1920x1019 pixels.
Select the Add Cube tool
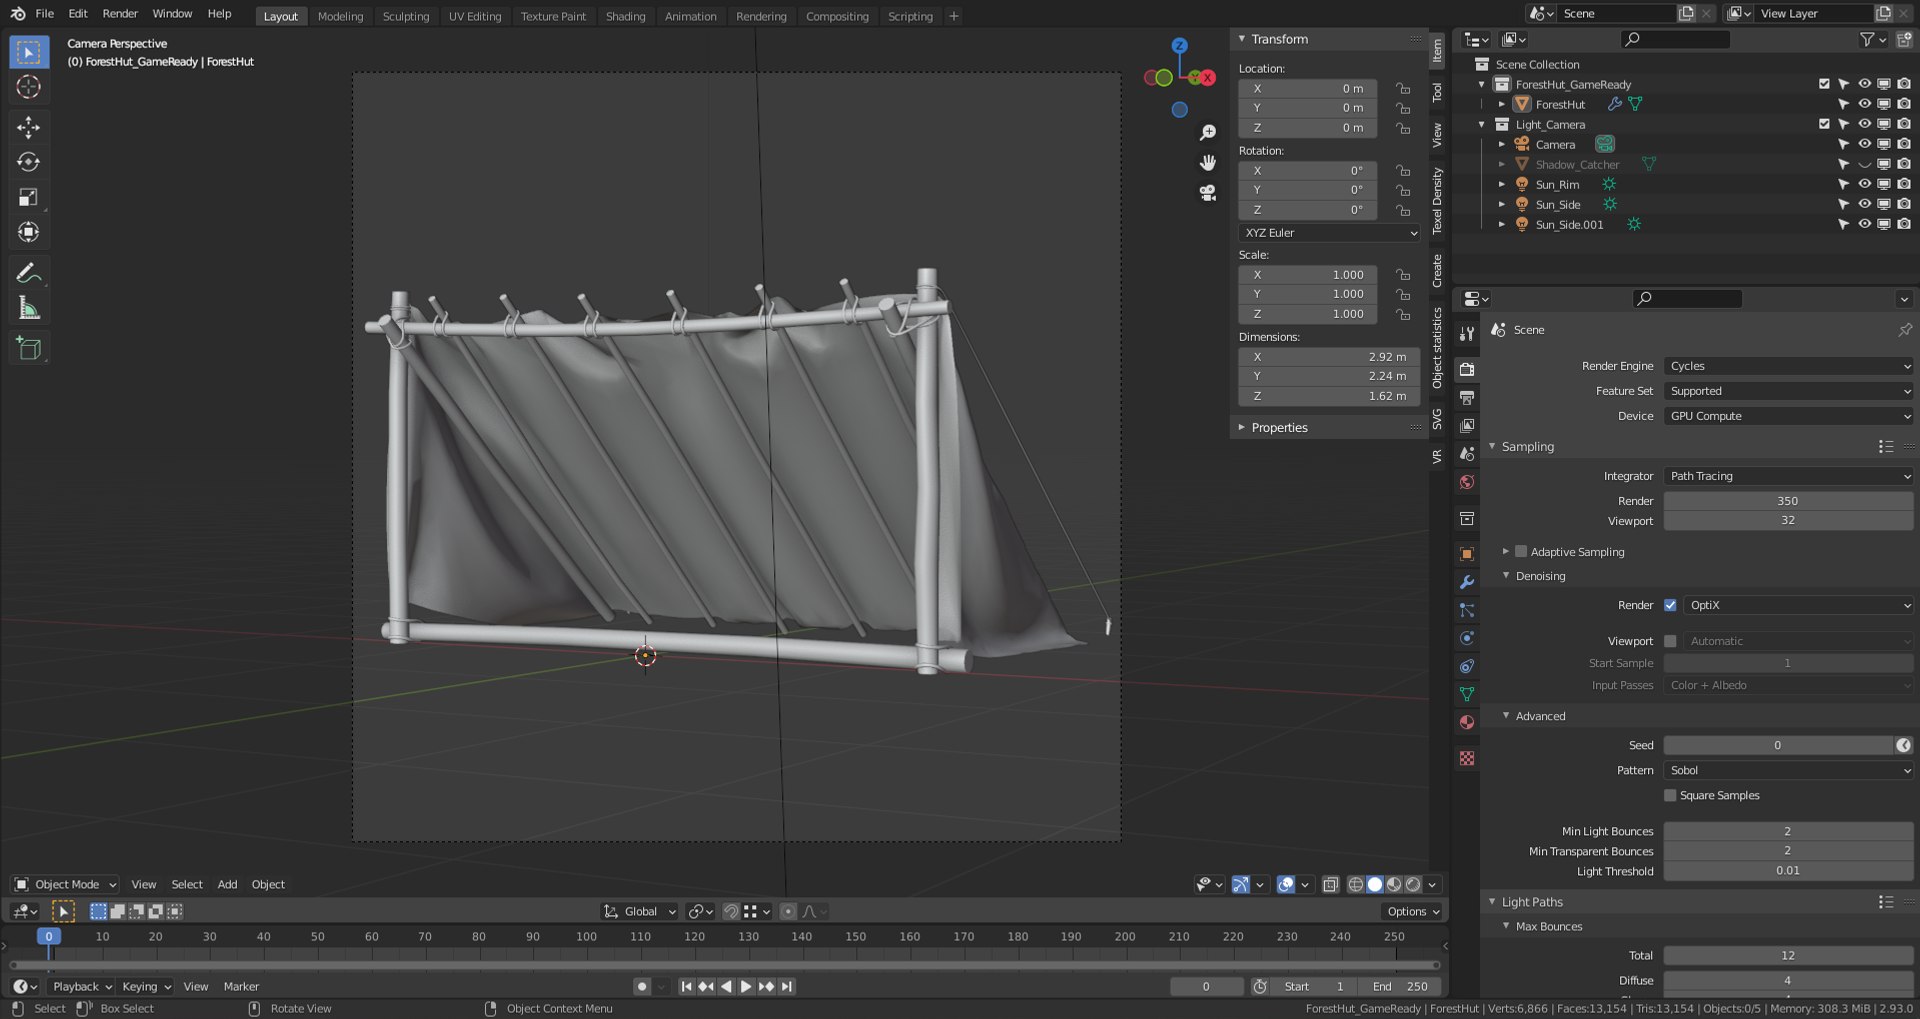(29, 348)
